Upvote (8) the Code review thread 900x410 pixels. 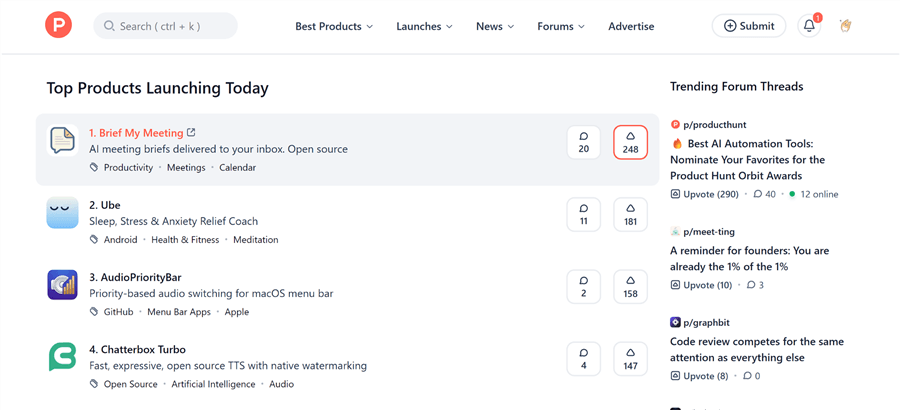tap(699, 376)
